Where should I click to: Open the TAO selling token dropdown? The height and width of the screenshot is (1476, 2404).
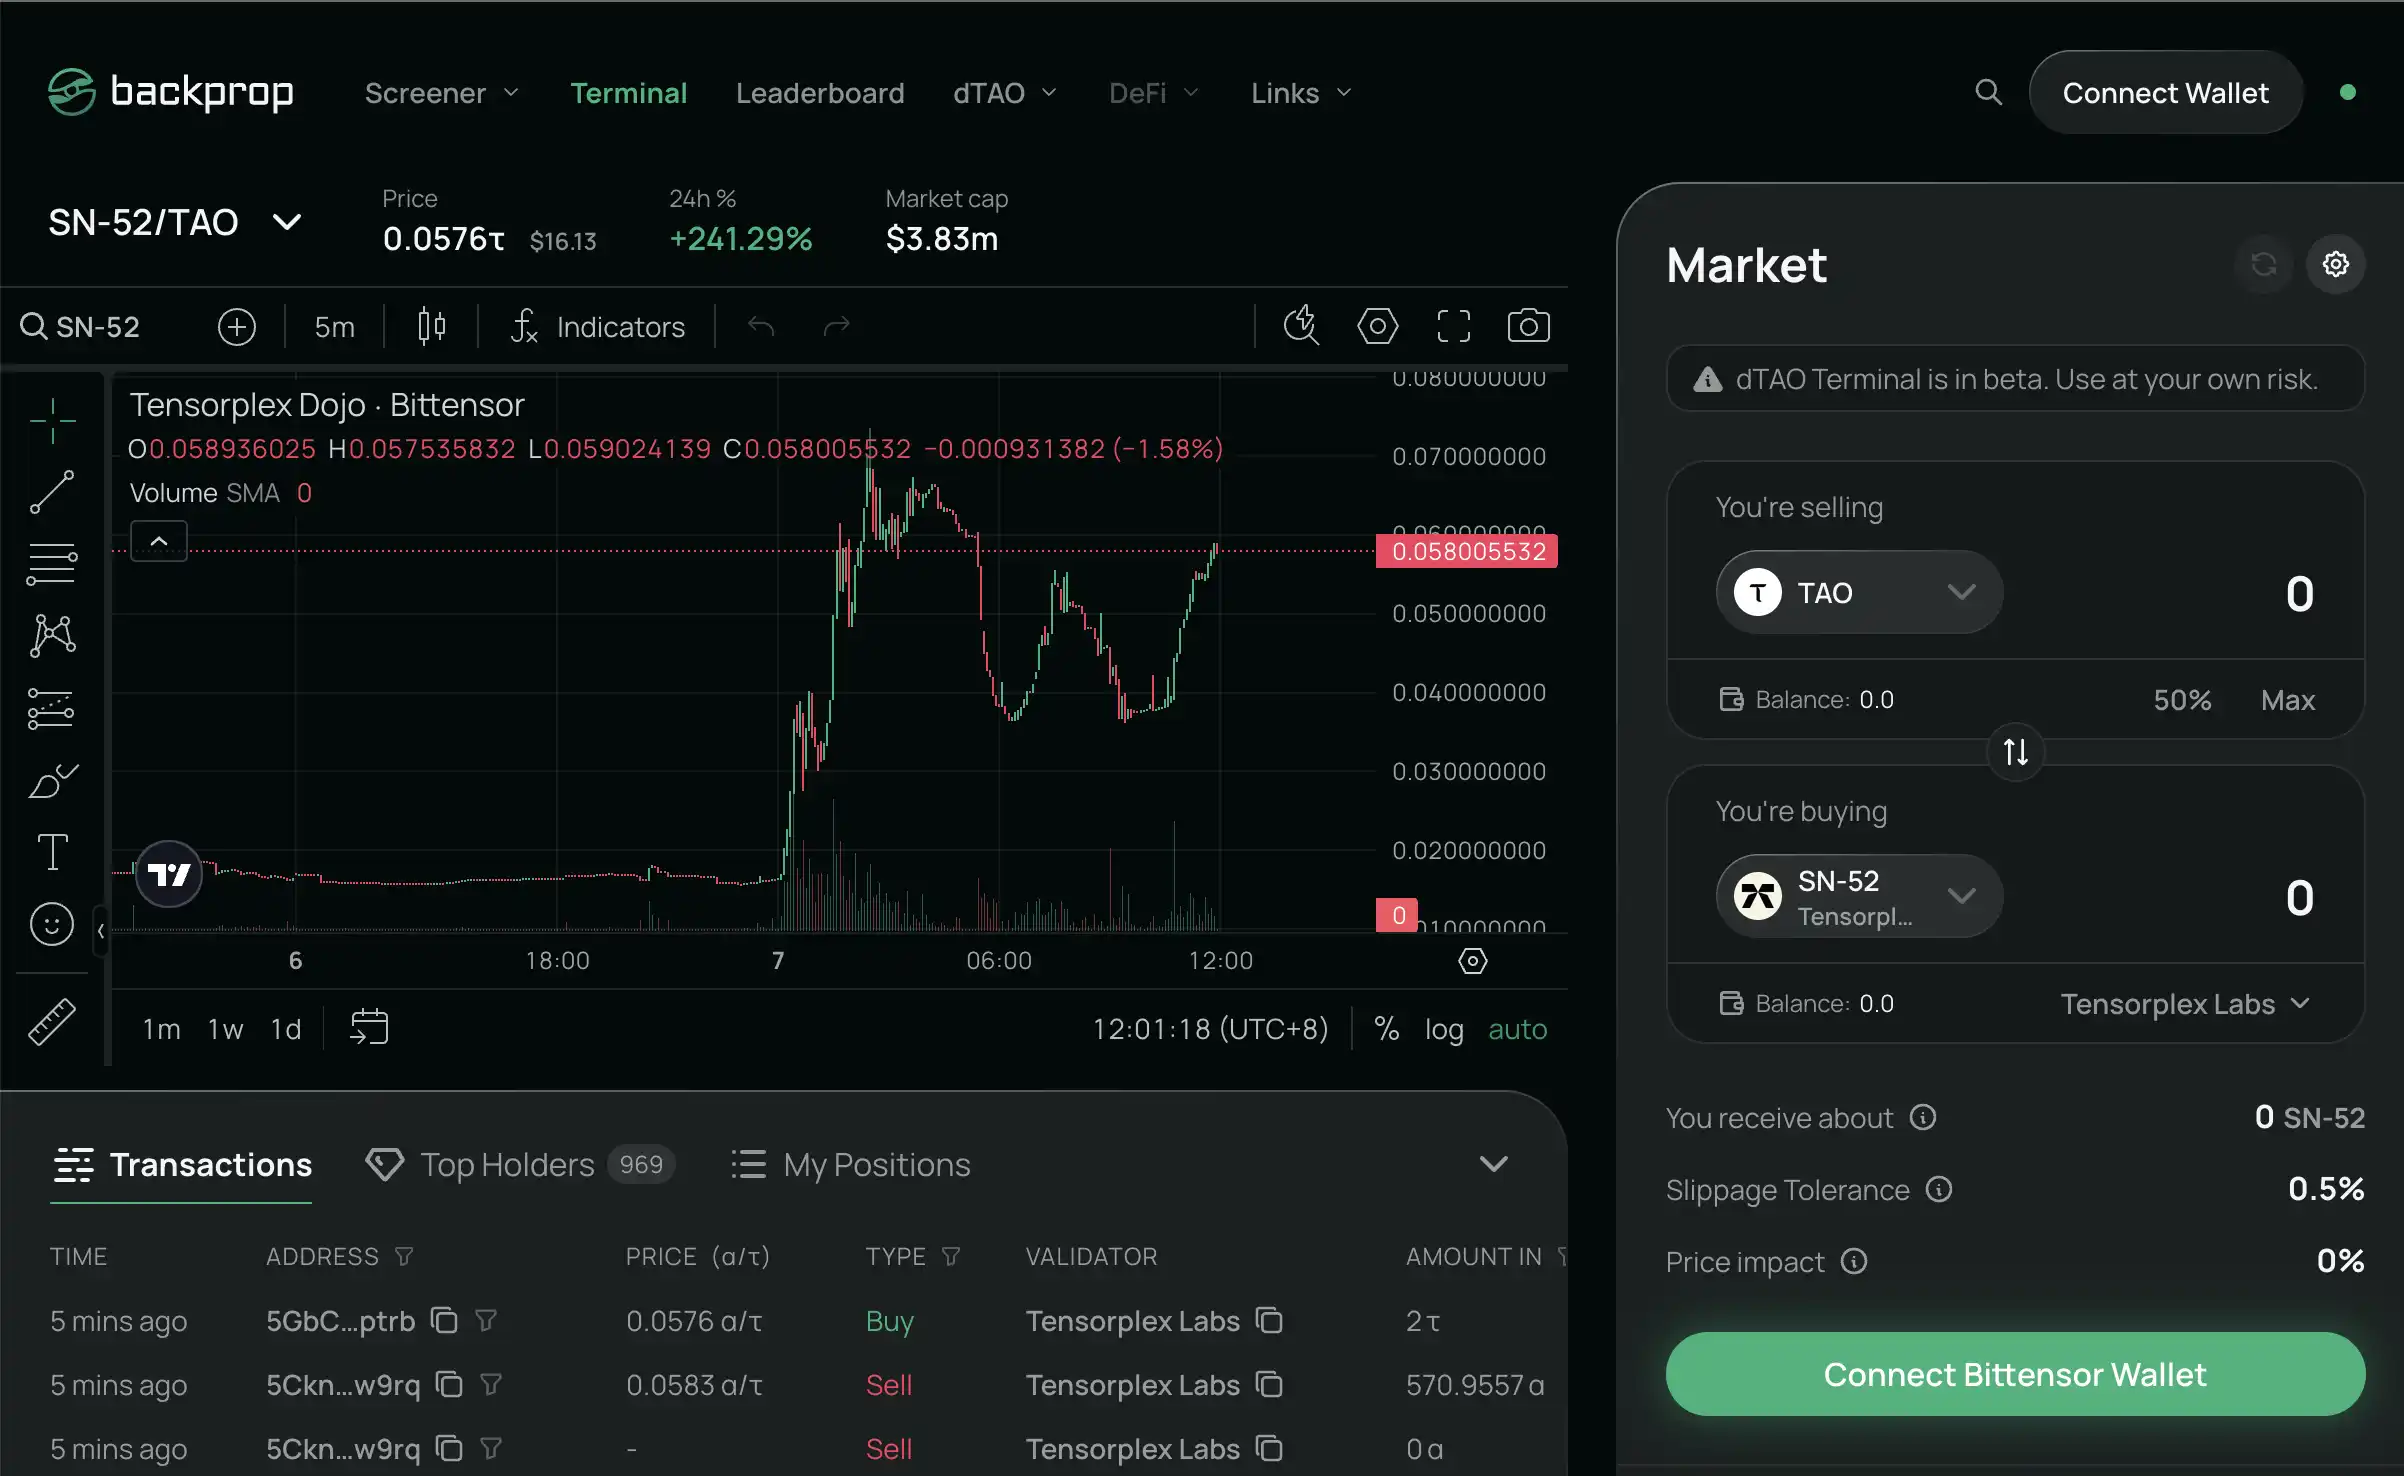coord(1858,592)
